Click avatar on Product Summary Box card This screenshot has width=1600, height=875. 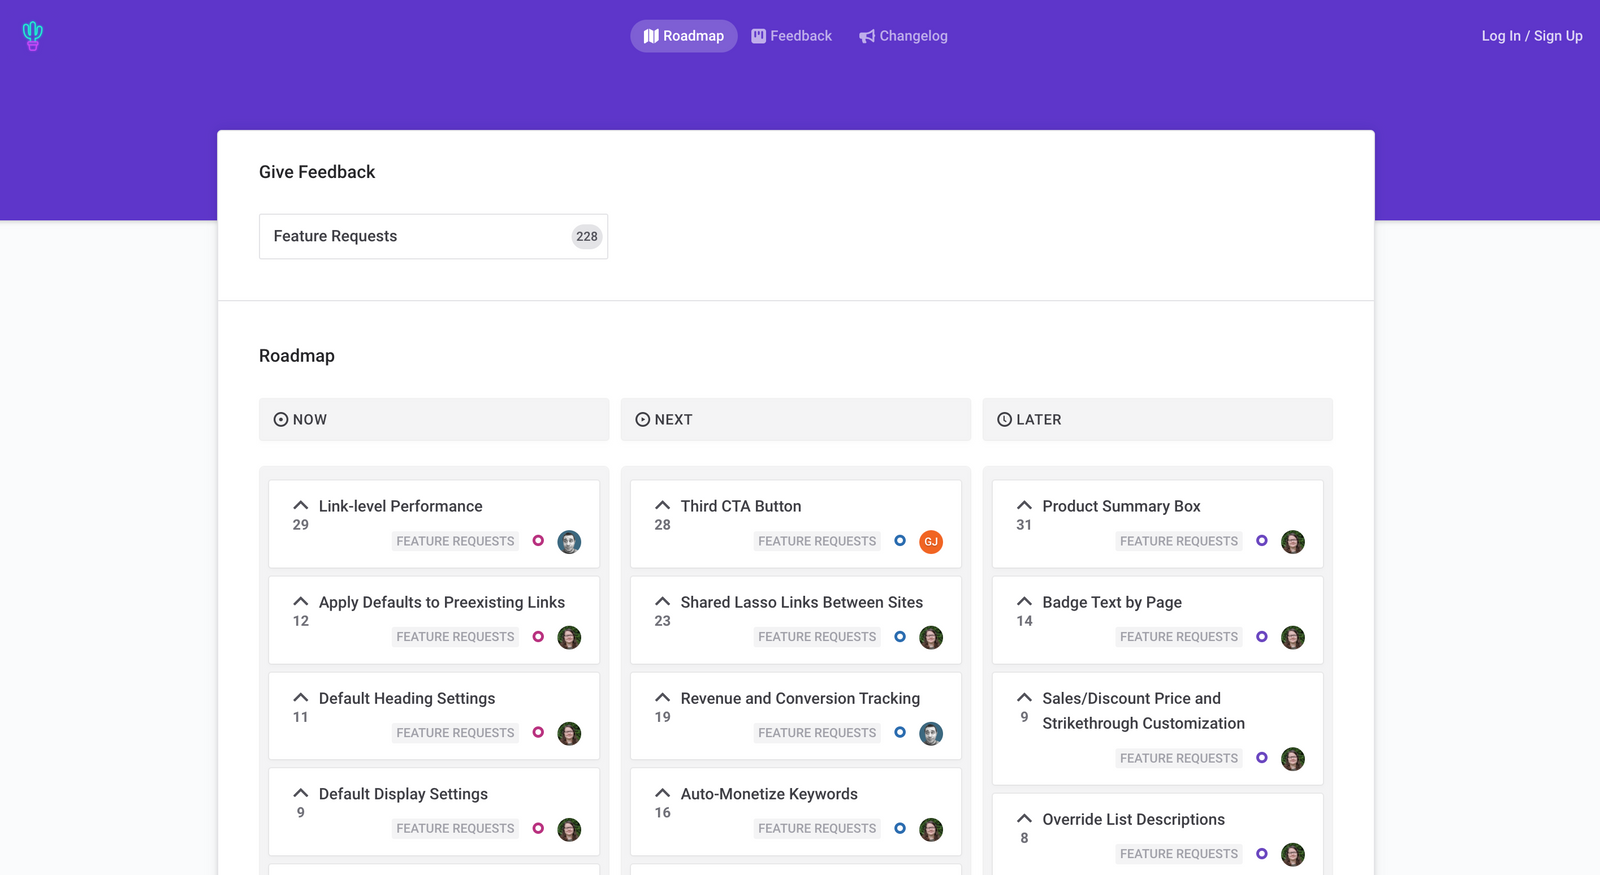tap(1293, 542)
